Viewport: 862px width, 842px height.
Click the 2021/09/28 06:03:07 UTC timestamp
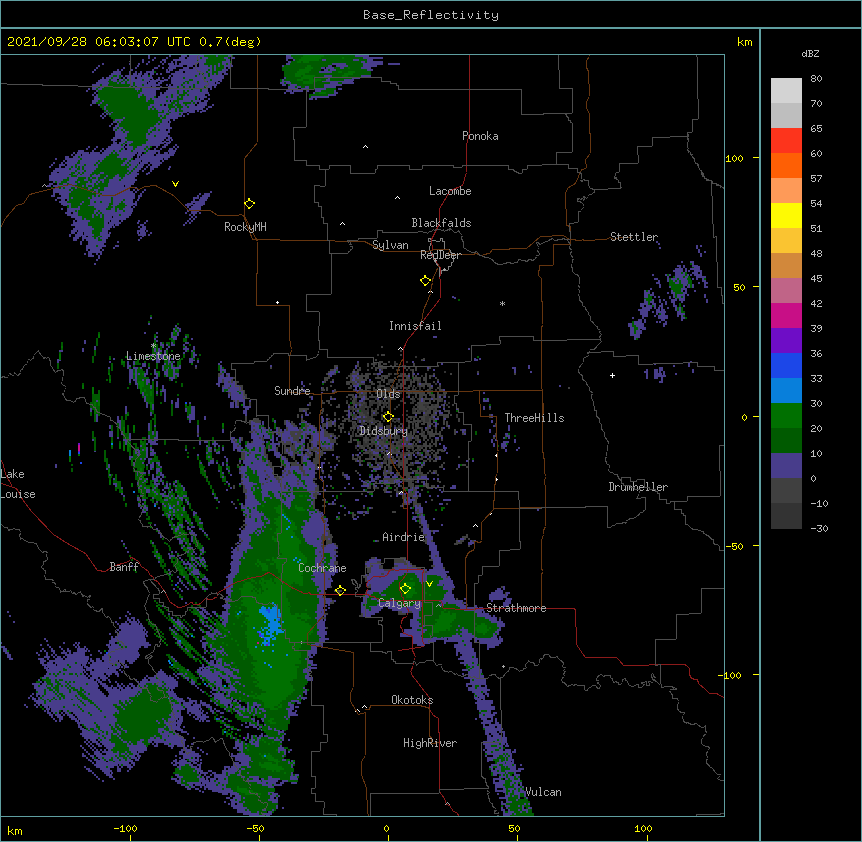click(99, 42)
